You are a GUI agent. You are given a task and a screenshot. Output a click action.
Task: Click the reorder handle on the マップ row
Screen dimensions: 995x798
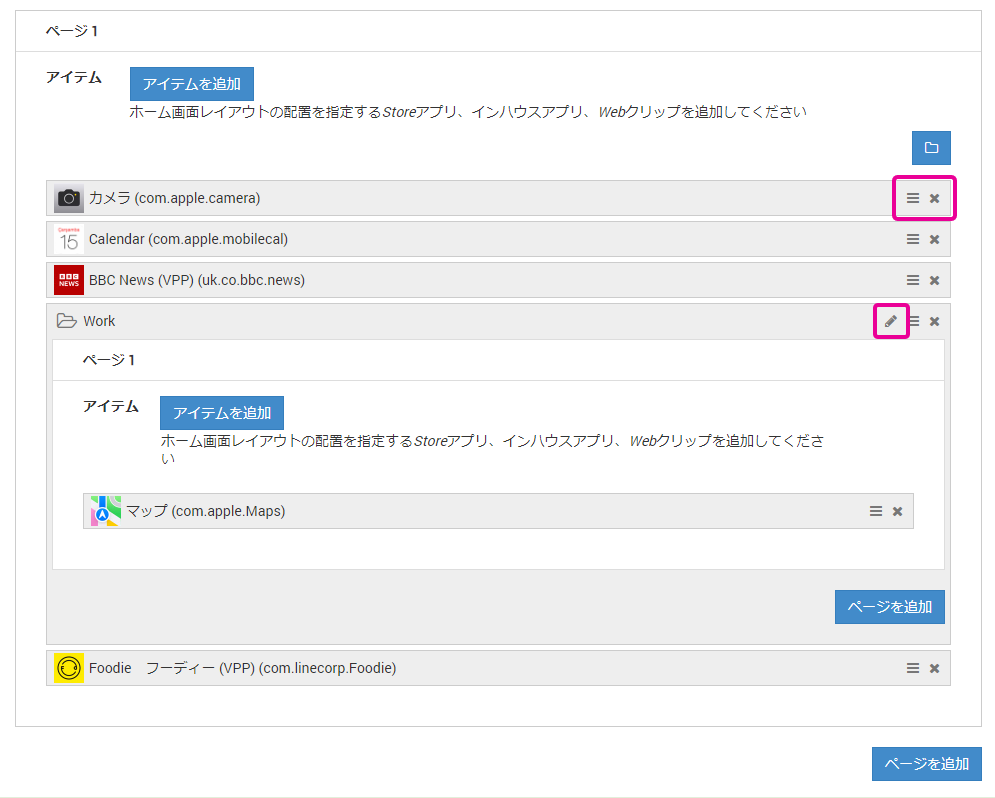(876, 511)
